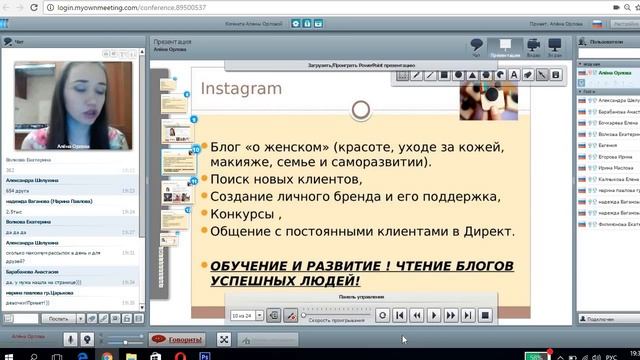Click the save annotations disk icon

(x=556, y=75)
